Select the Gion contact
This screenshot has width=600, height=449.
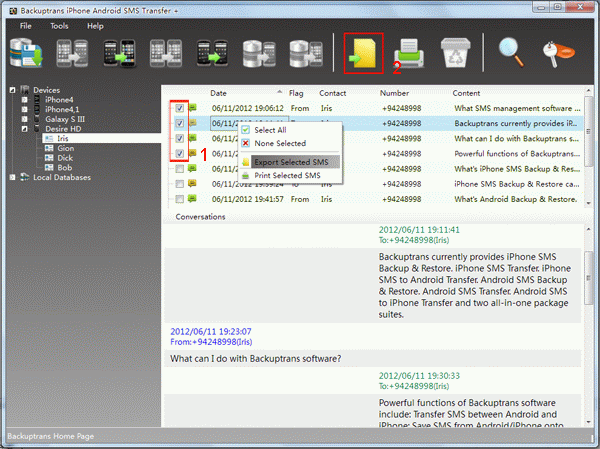65,148
